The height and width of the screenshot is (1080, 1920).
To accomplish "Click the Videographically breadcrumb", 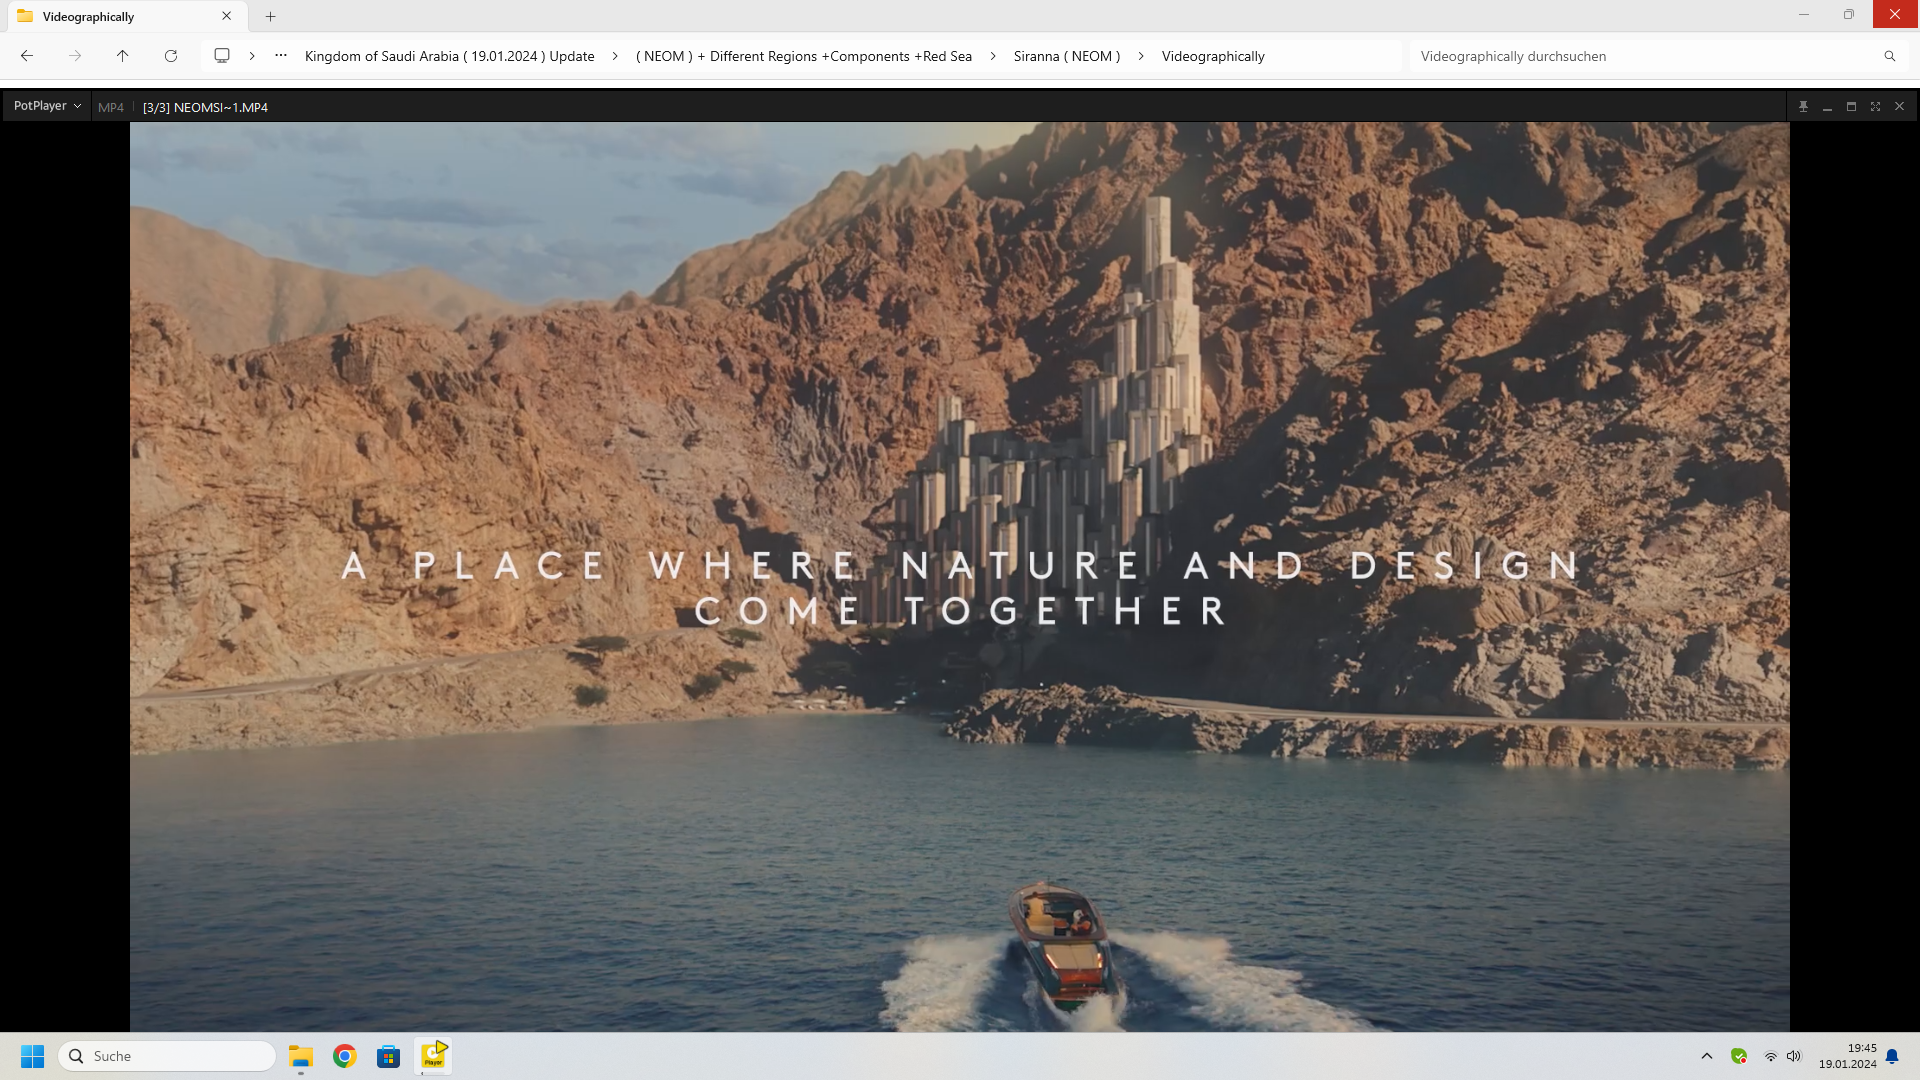I will pyautogui.click(x=1213, y=56).
